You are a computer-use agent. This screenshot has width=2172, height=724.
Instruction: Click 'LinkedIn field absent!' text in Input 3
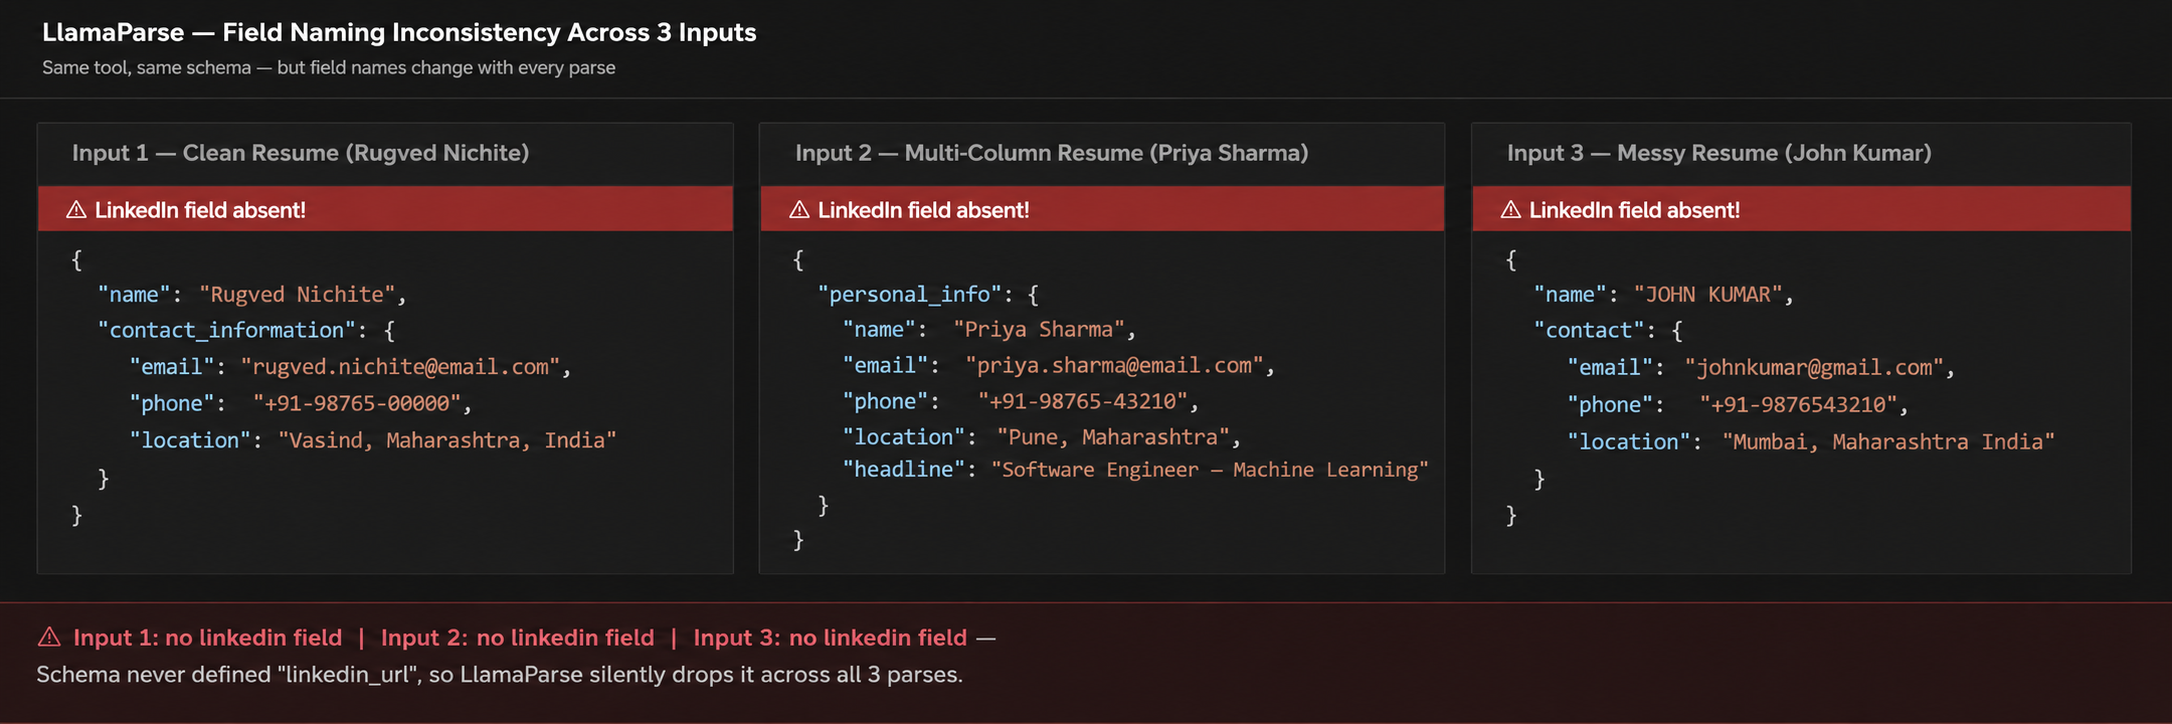pos(1634,210)
